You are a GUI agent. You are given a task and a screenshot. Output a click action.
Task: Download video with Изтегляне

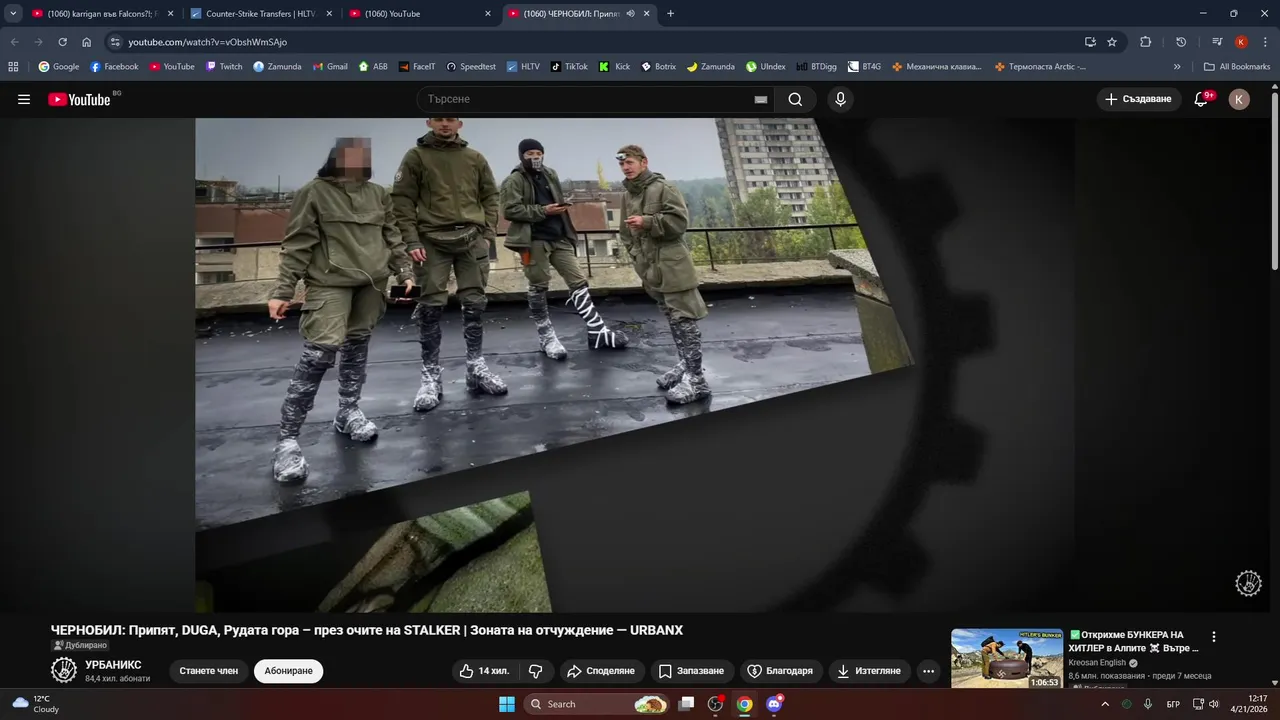point(869,671)
